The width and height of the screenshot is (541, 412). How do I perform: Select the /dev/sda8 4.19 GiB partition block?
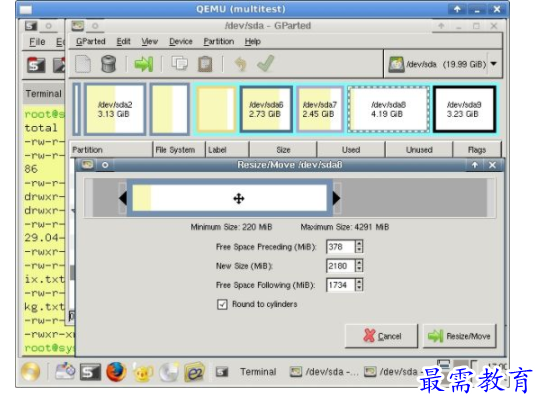click(x=388, y=109)
